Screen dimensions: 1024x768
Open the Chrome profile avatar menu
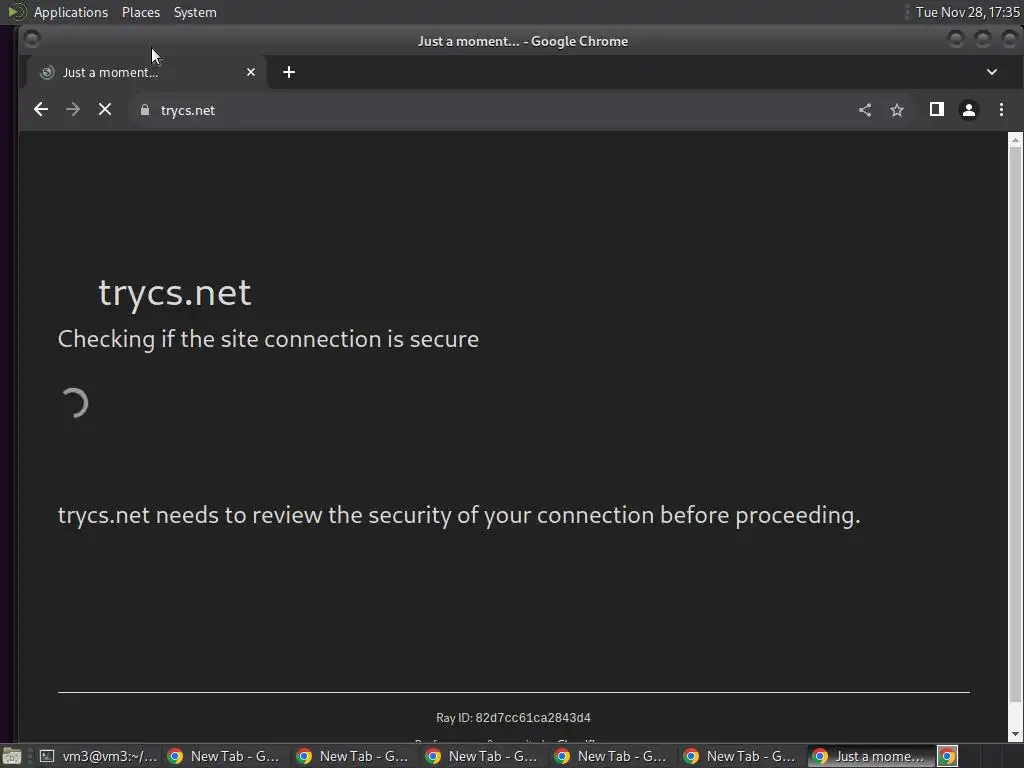(968, 110)
